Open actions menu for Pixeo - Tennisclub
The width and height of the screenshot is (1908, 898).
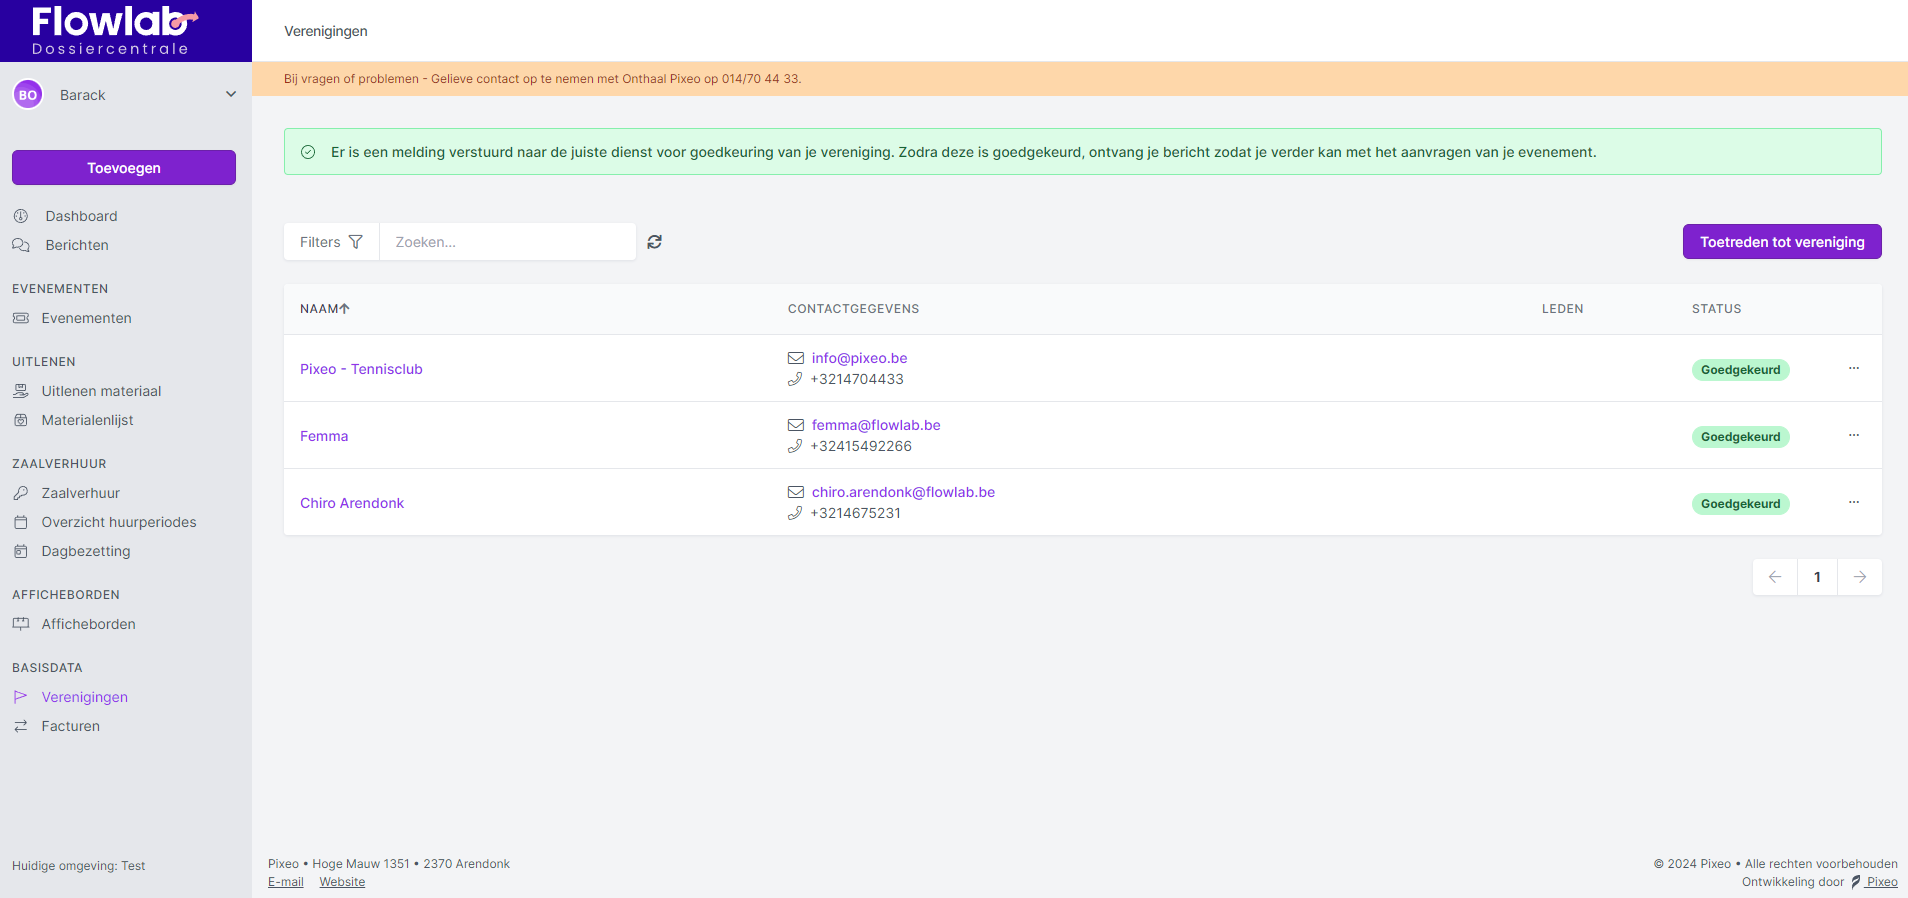point(1853,369)
